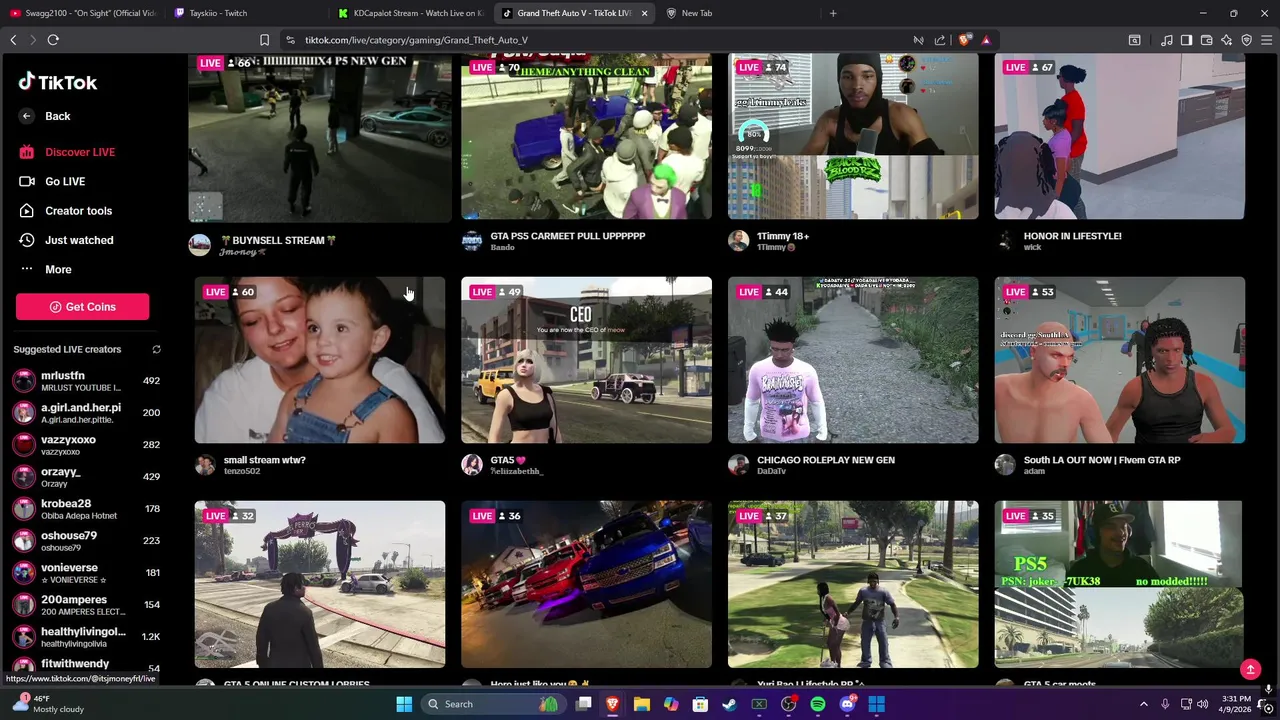Close the Grand Theft Auto V TikTok tab
Screen dimensions: 1280x720
coord(644,13)
